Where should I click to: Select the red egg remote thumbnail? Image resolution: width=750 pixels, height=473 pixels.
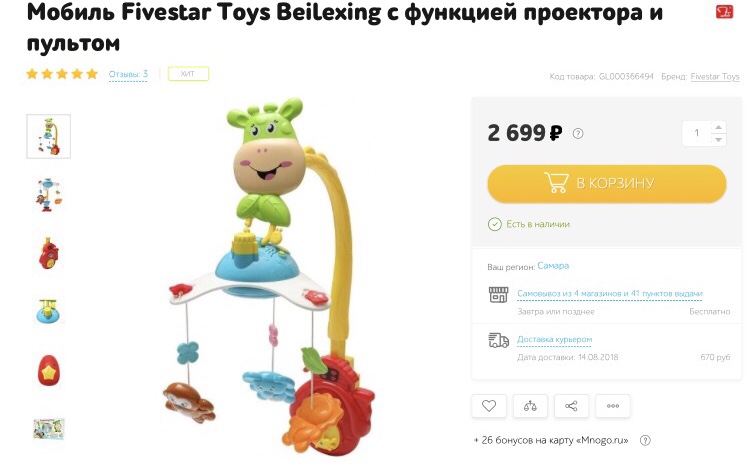coord(49,371)
